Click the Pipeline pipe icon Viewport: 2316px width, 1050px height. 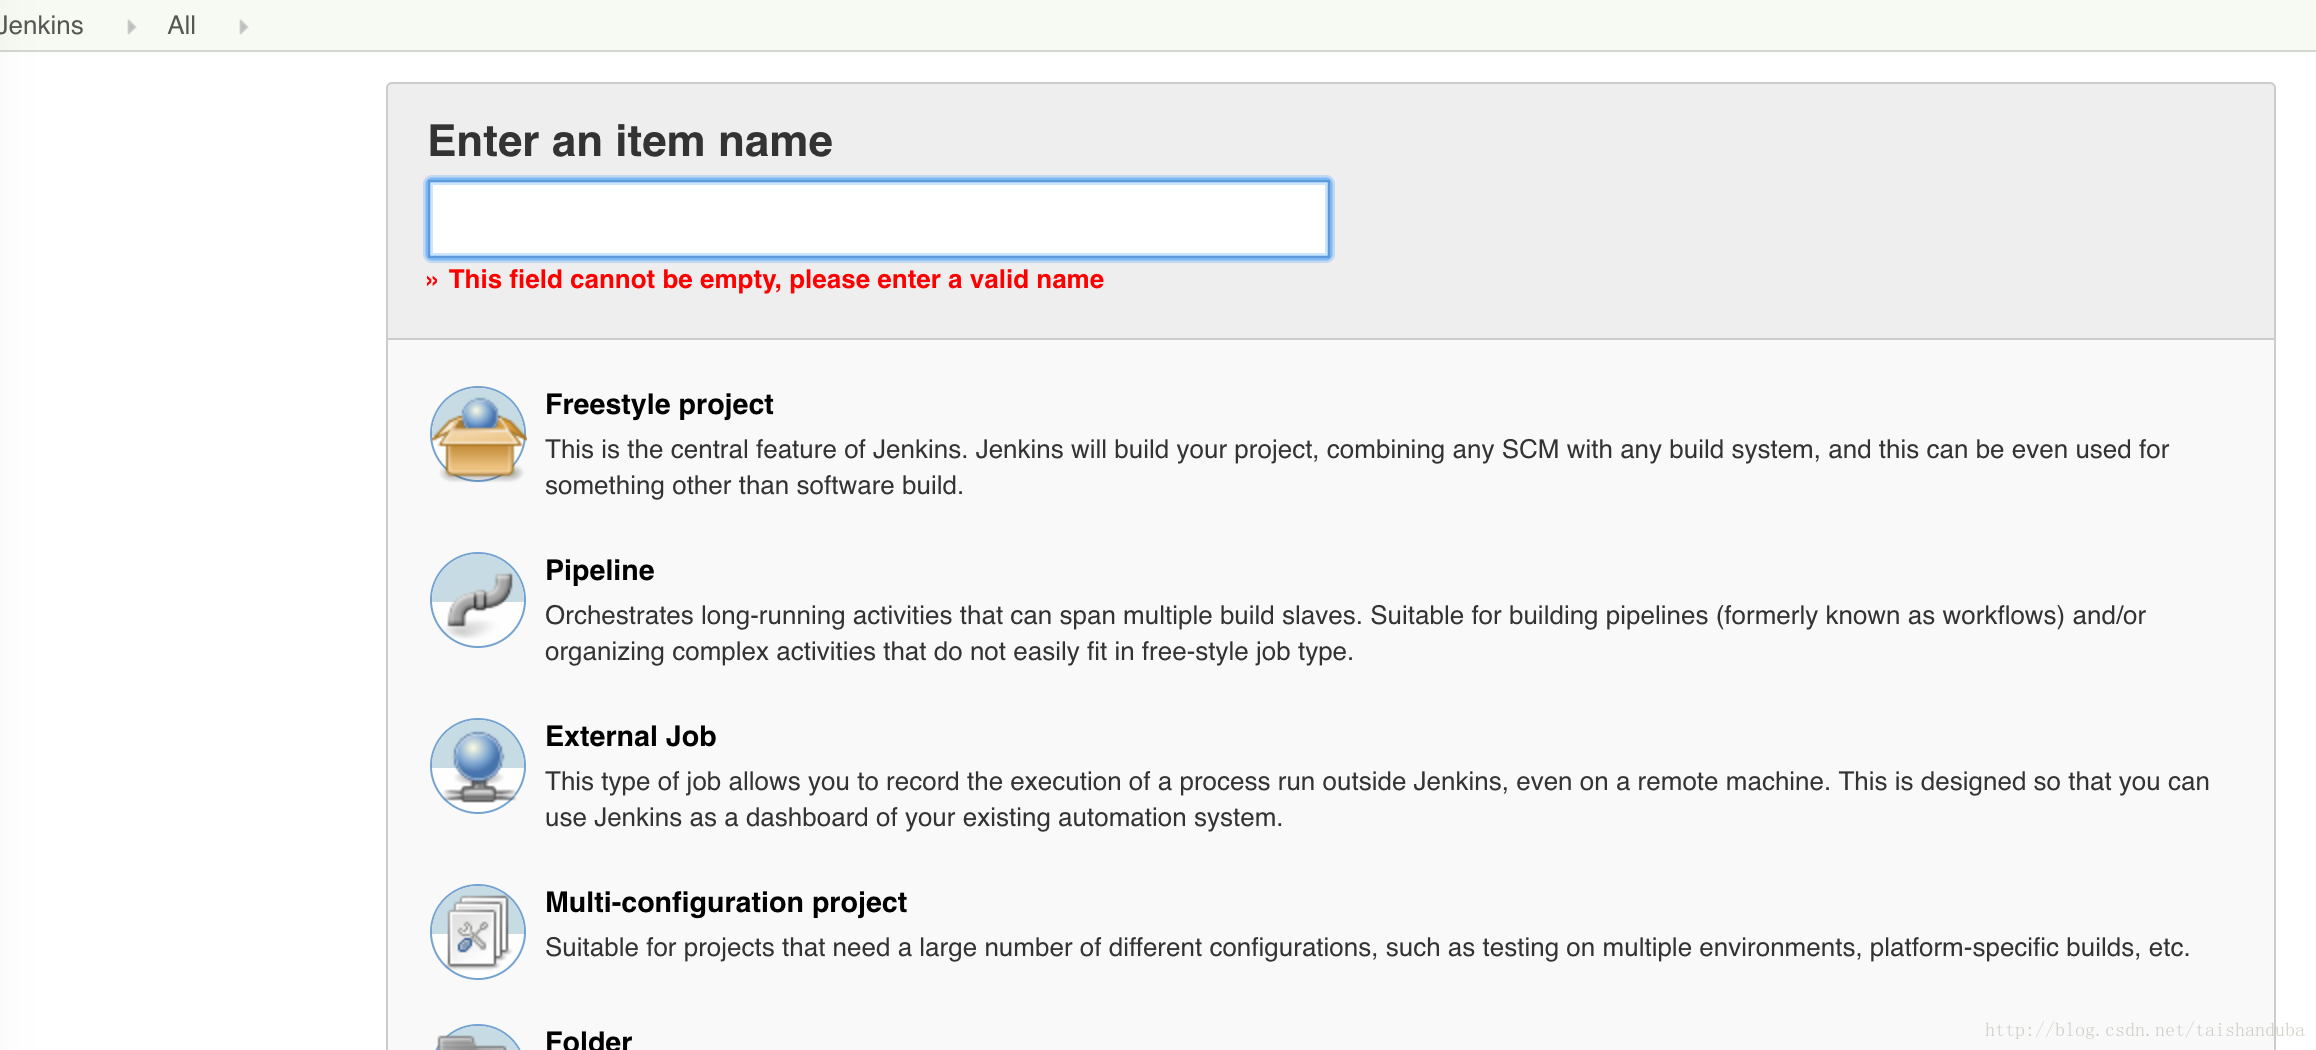pyautogui.click(x=478, y=600)
